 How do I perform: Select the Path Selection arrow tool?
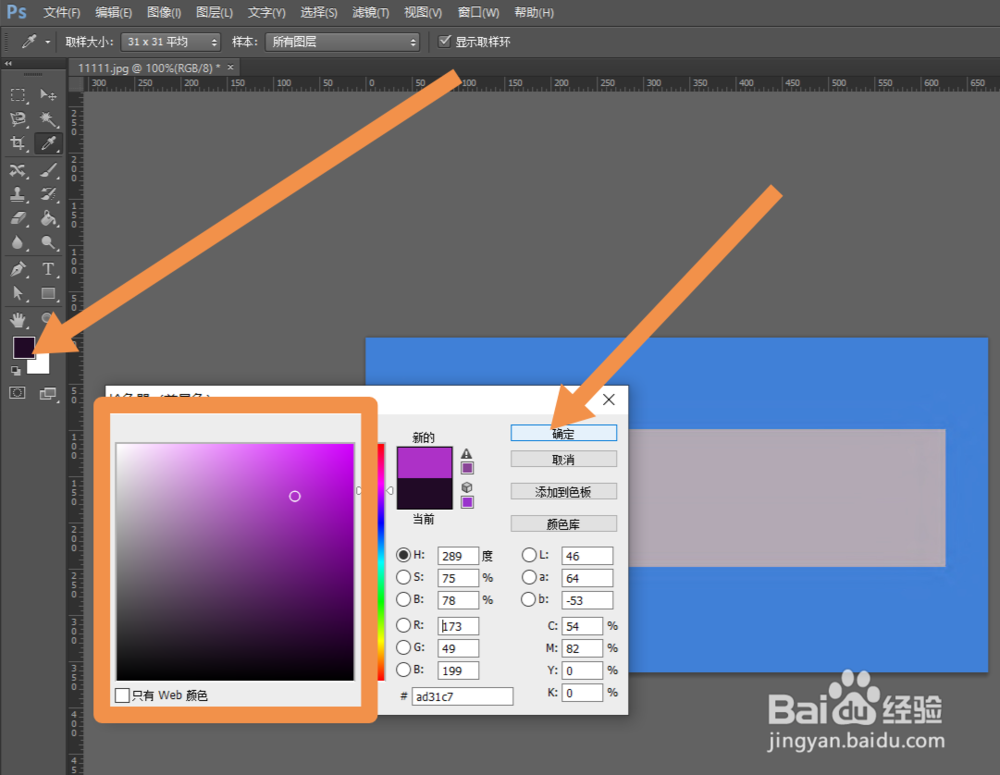(18, 293)
